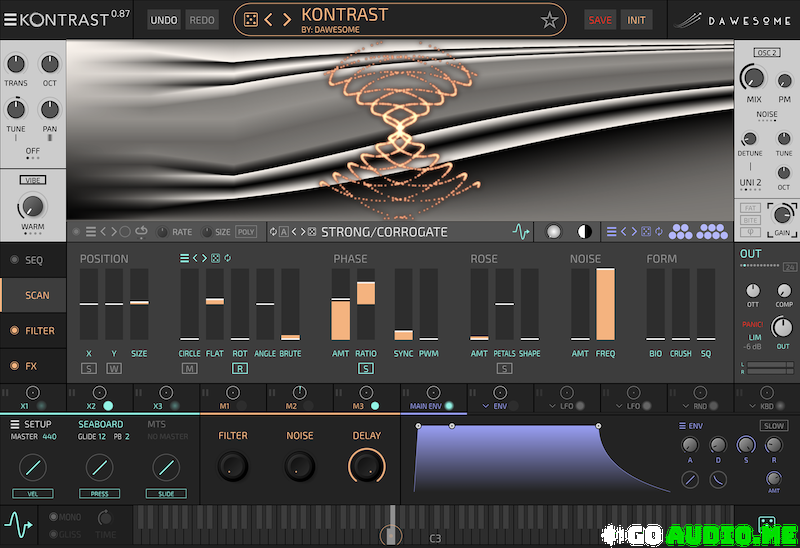Image resolution: width=800 pixels, height=548 pixels.
Task: Switch to the FILTER tab
Action: coord(39,331)
